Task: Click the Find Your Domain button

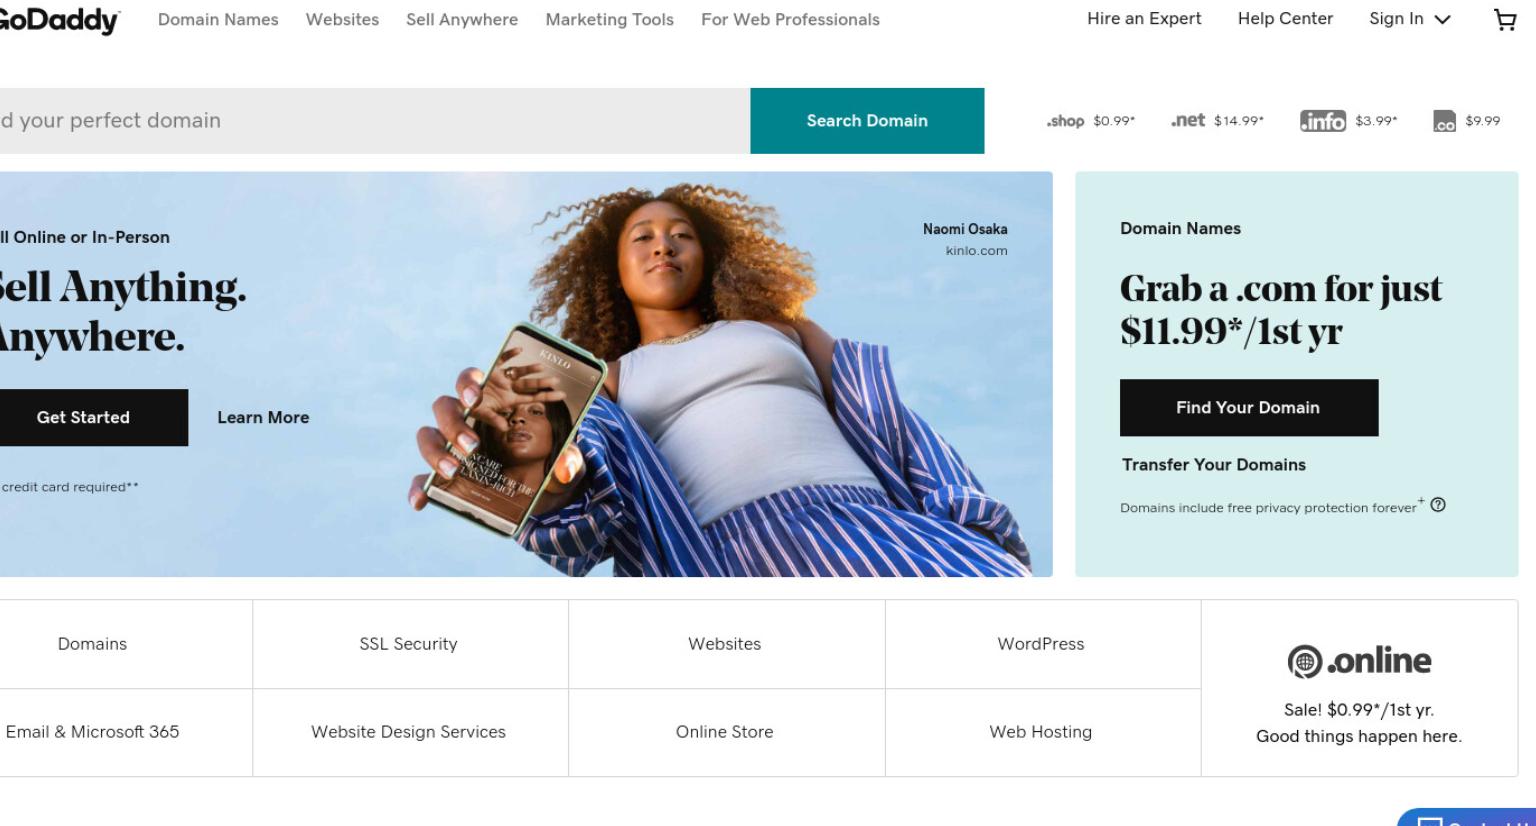Action: pyautogui.click(x=1249, y=407)
